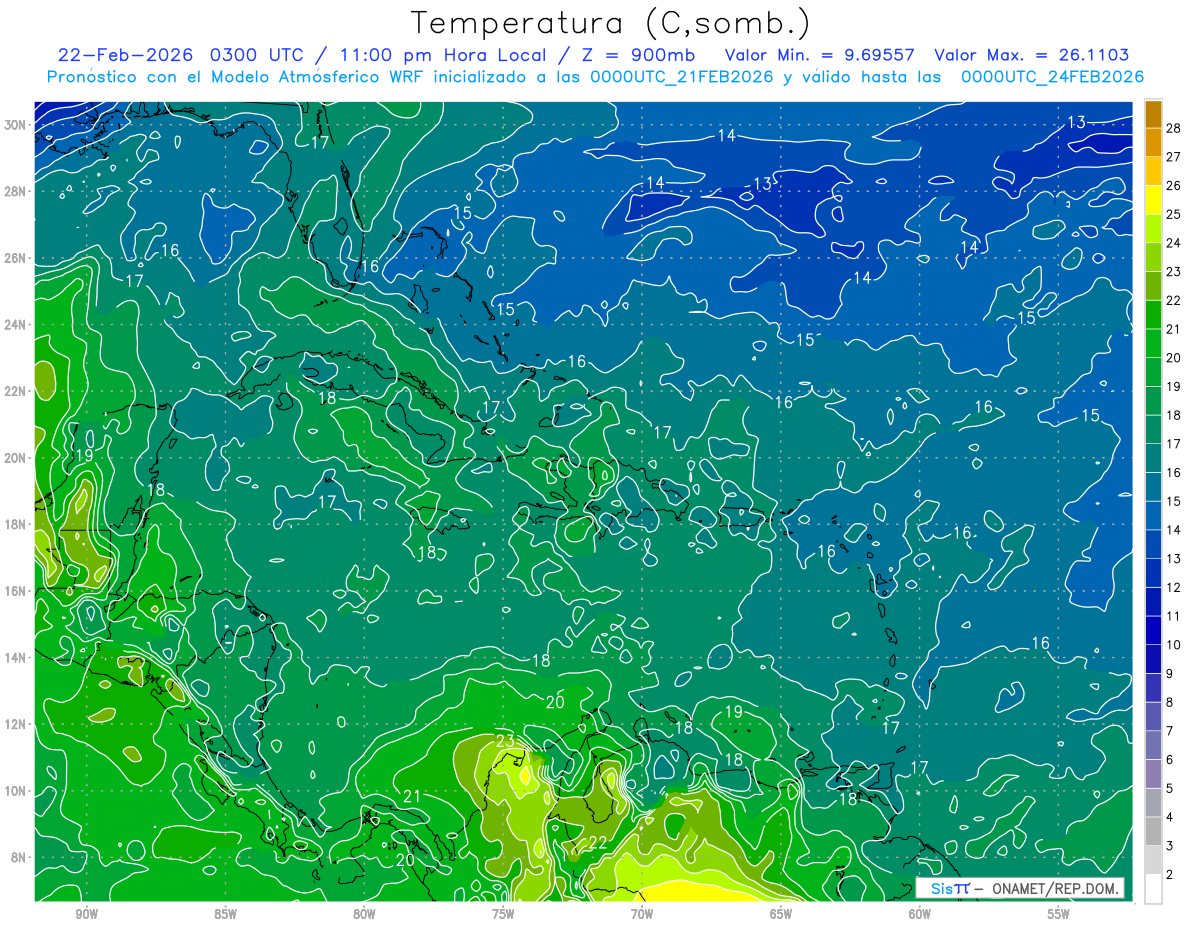Click the '24N' latitude axis label
The image size is (1200, 927).
pos(15,325)
